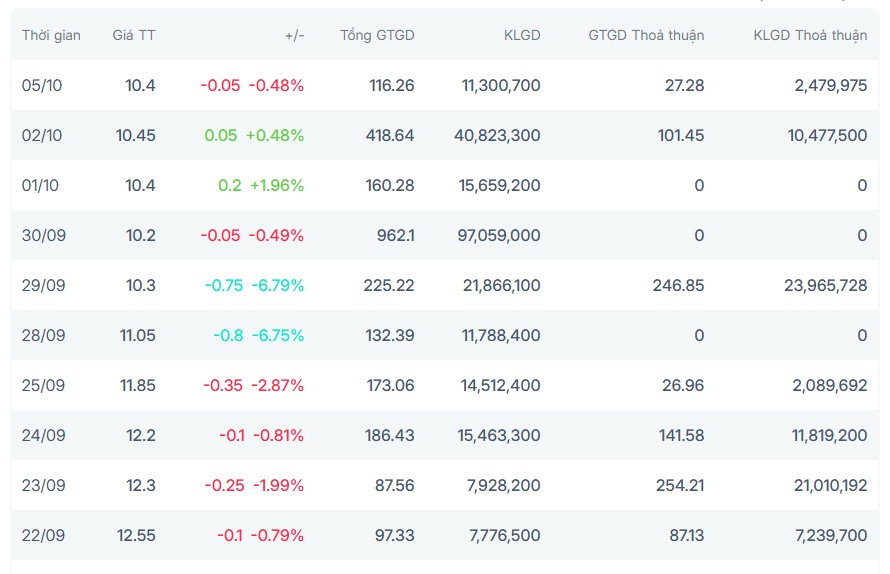Click price 12.55 in 22/09 row
Viewport: 890px width, 574px height.
[136, 535]
